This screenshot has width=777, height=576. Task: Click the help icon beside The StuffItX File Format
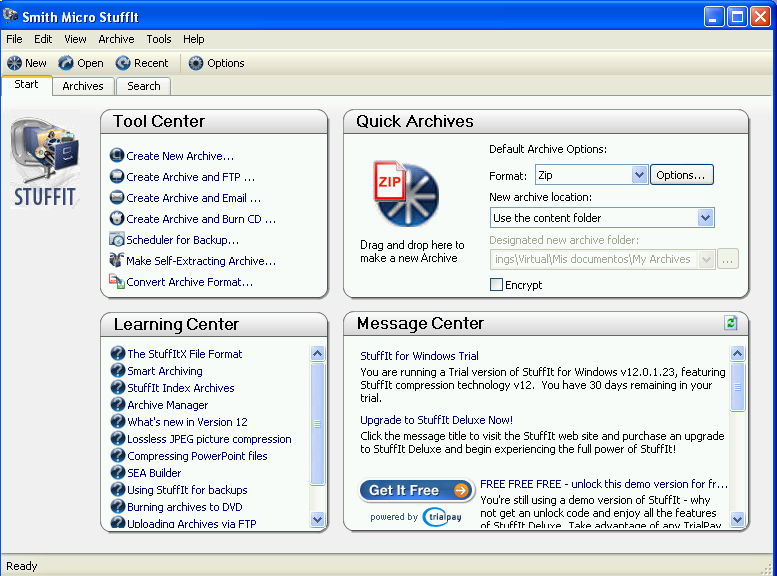[x=118, y=353]
